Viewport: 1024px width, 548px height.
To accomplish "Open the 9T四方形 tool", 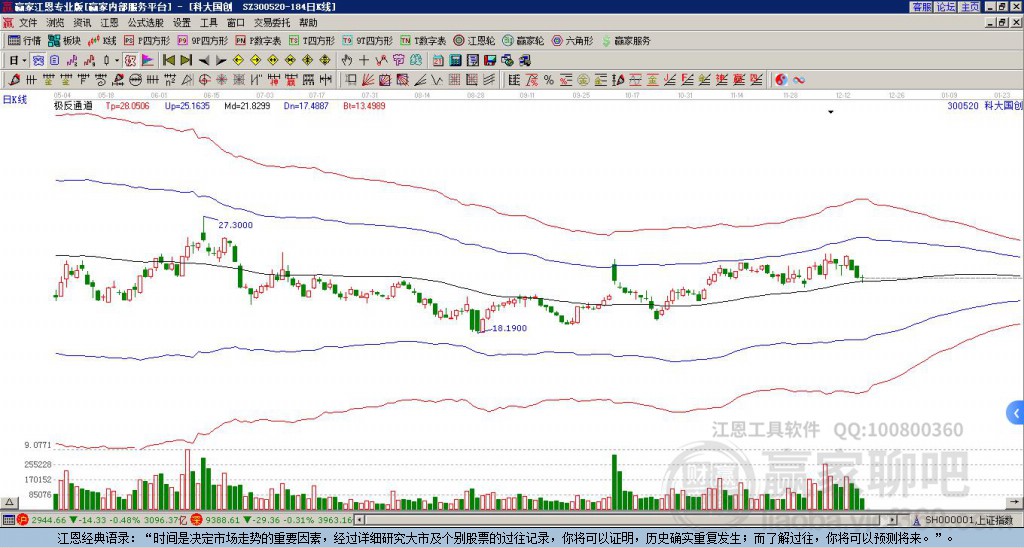I will [367, 41].
